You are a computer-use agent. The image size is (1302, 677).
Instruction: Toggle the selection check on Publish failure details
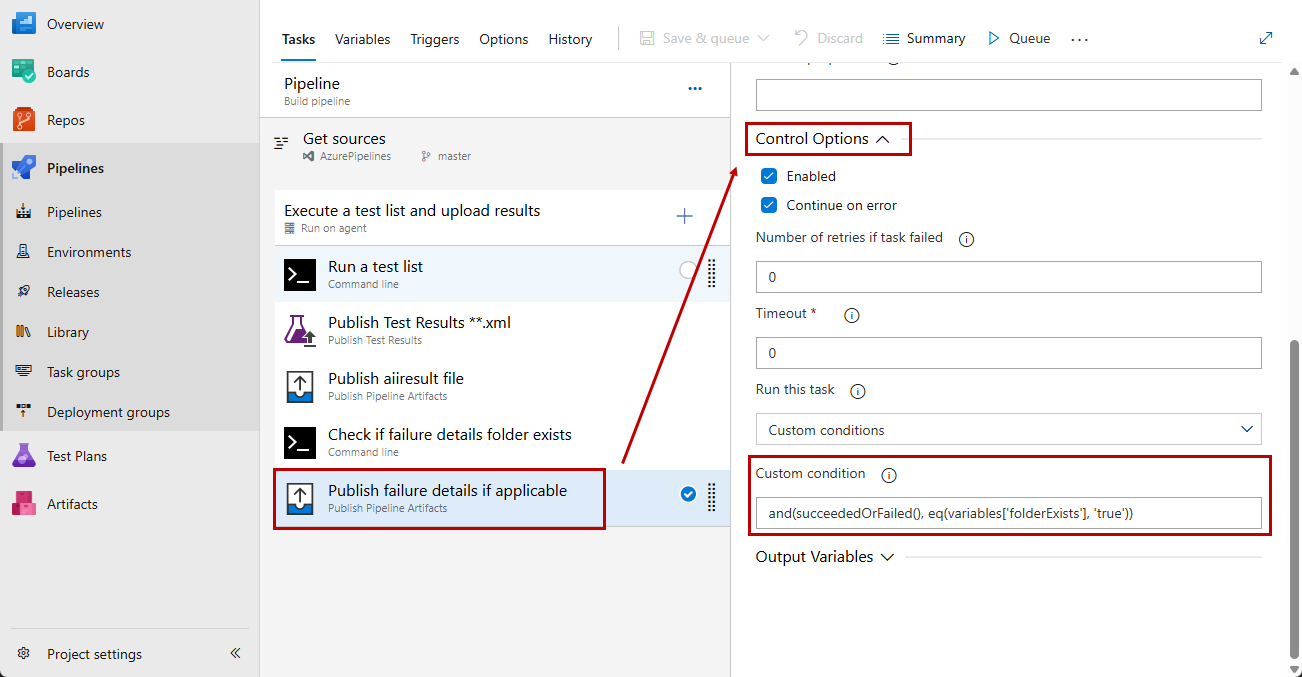[688, 493]
